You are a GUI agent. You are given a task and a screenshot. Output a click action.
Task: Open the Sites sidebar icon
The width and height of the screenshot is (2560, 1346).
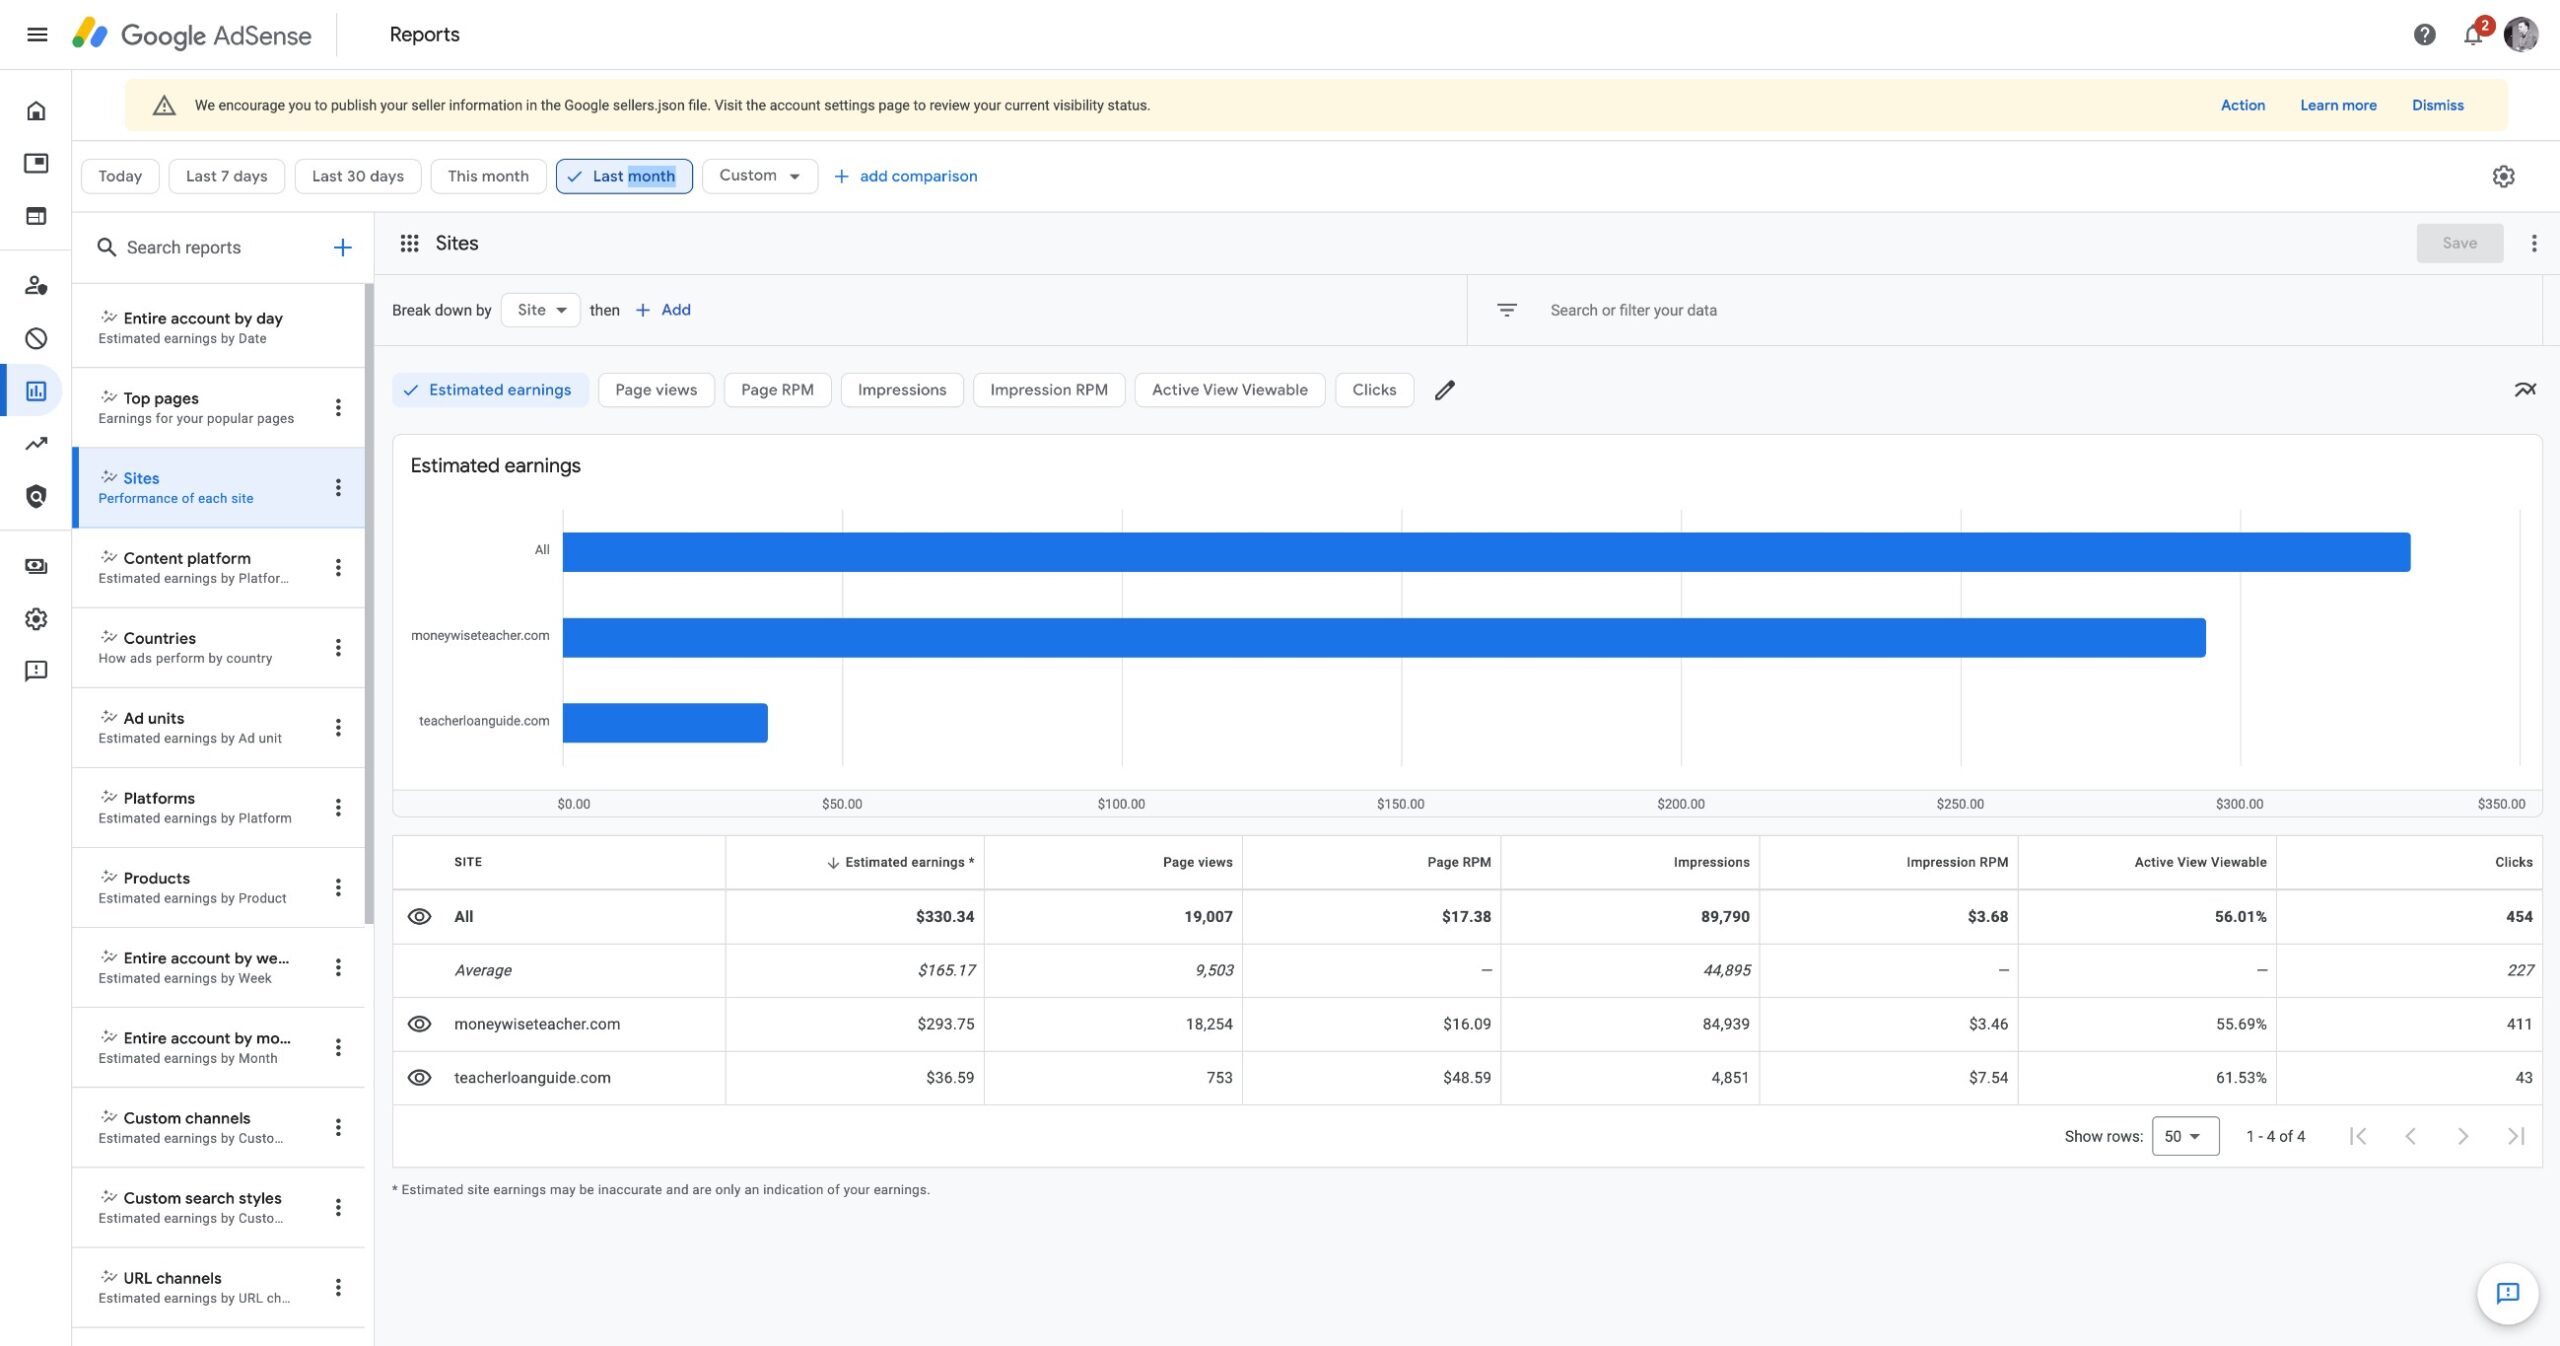tap(36, 216)
